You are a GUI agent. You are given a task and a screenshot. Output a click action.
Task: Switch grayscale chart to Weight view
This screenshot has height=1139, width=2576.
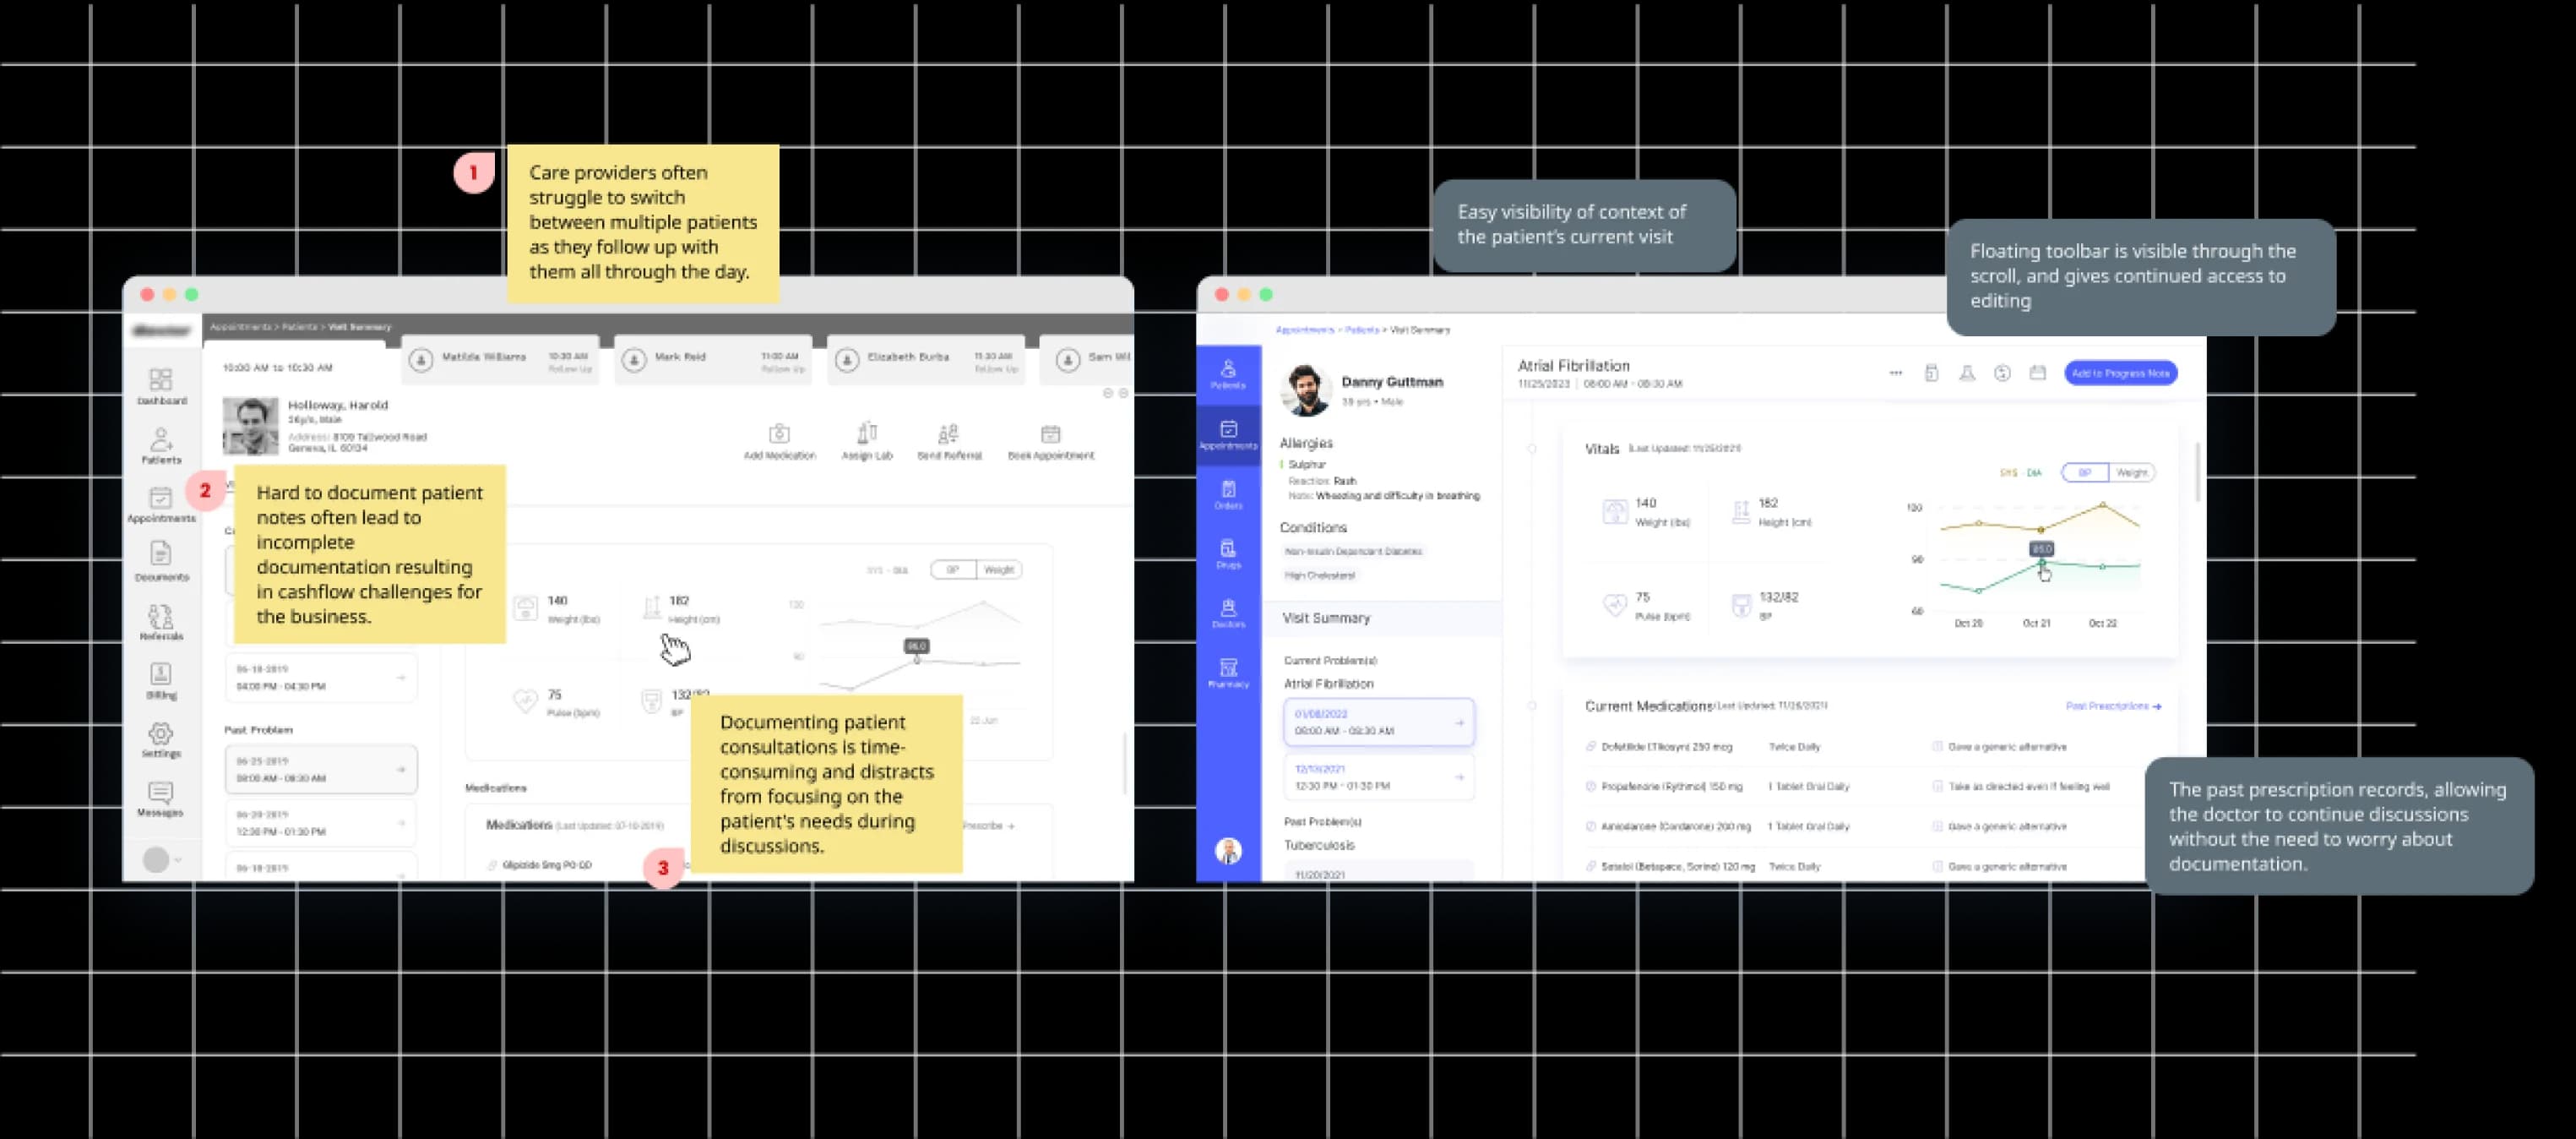click(999, 570)
